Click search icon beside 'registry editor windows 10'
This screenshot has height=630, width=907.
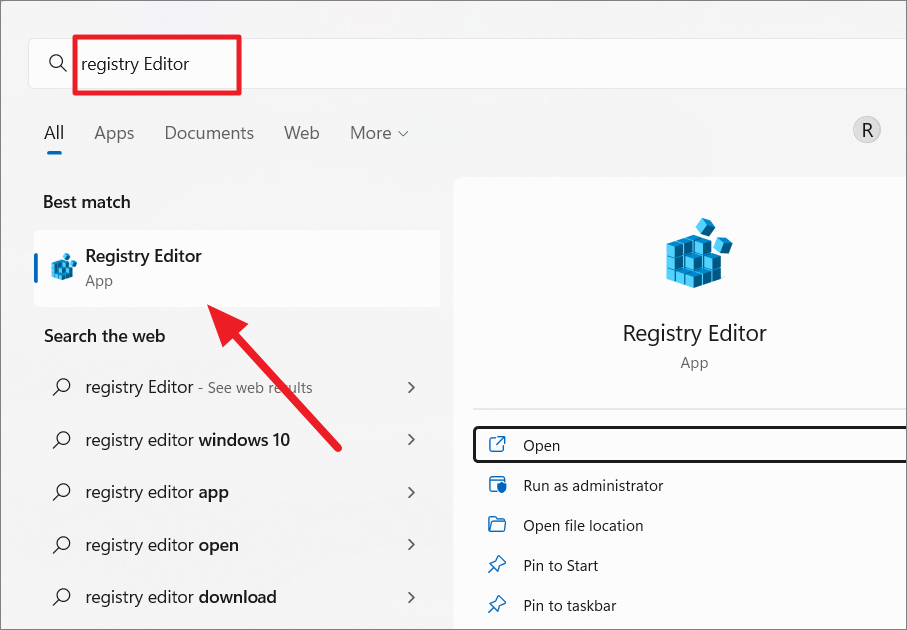[x=61, y=440]
